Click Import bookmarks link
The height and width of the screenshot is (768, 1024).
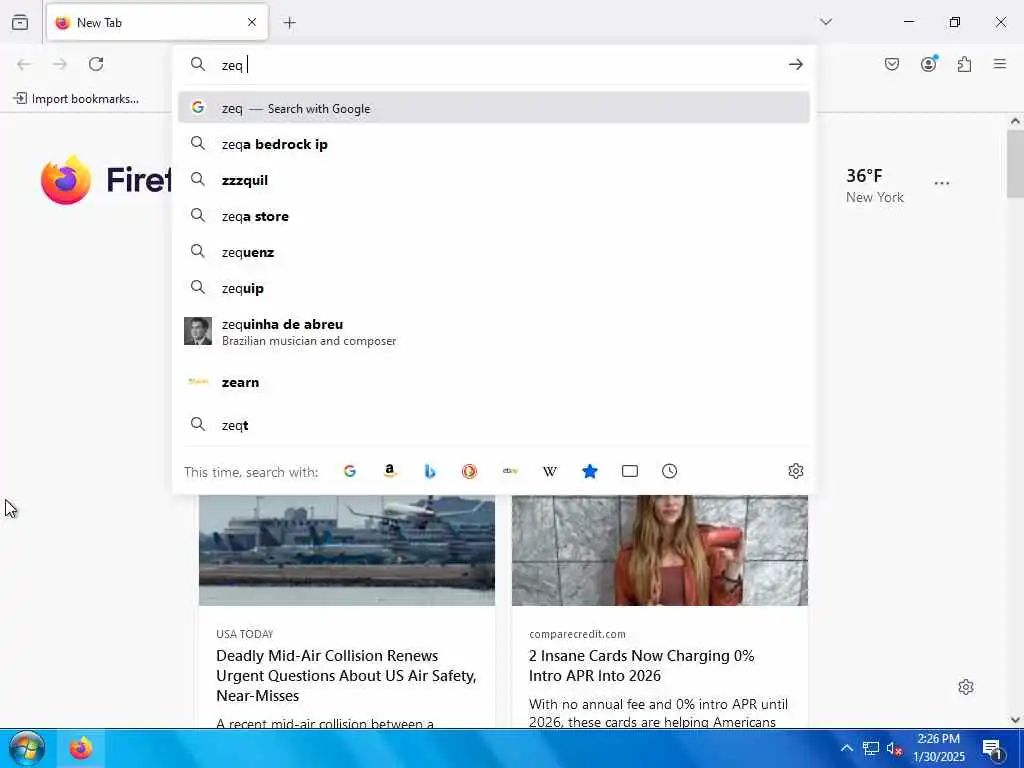coord(76,99)
